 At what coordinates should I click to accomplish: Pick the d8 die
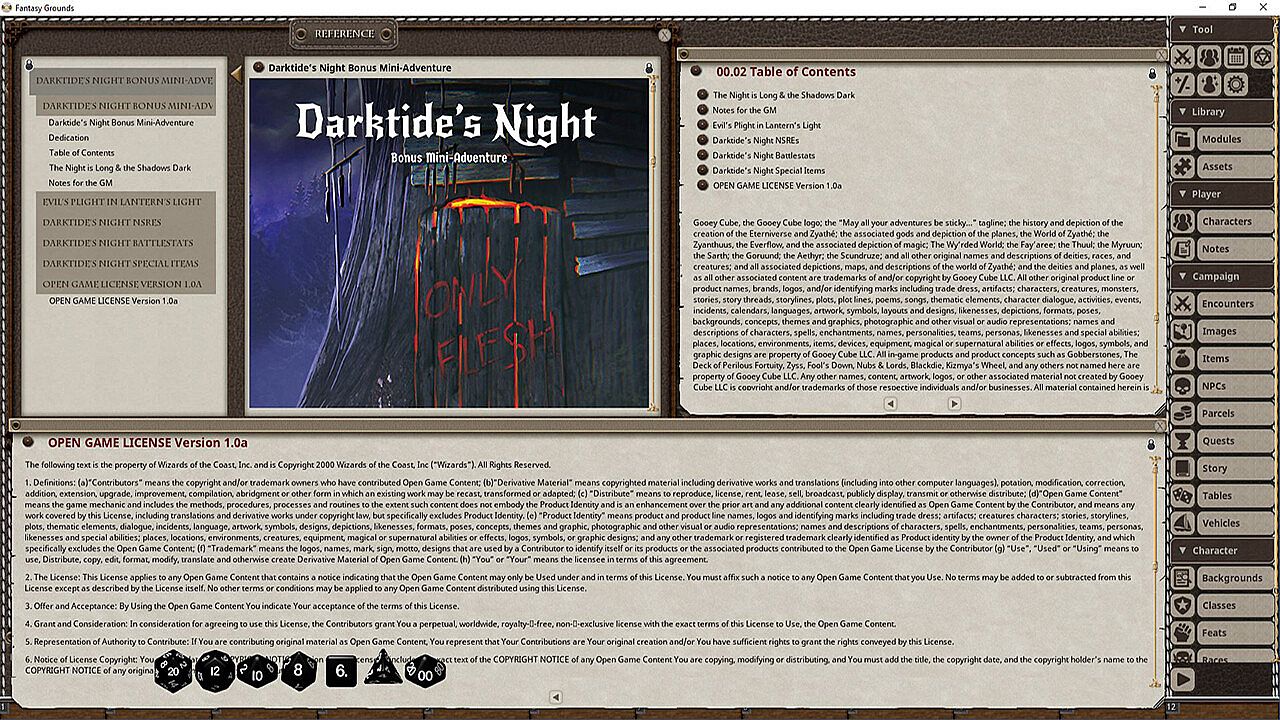299,671
